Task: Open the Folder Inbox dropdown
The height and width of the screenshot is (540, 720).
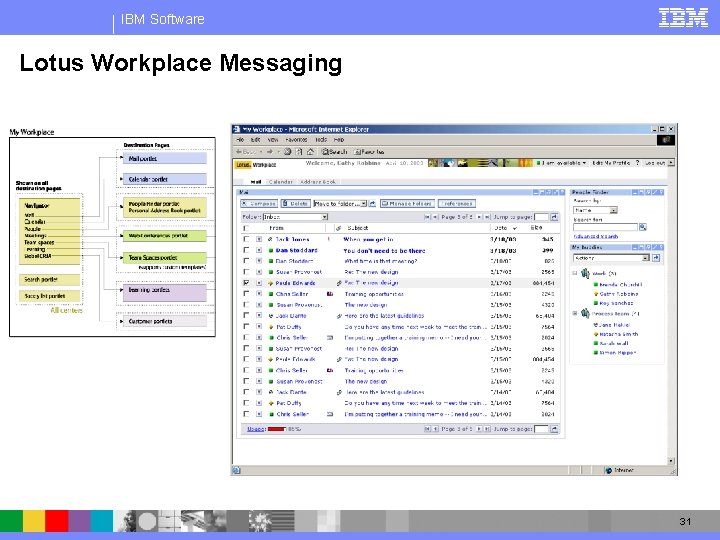Action: 295,217
